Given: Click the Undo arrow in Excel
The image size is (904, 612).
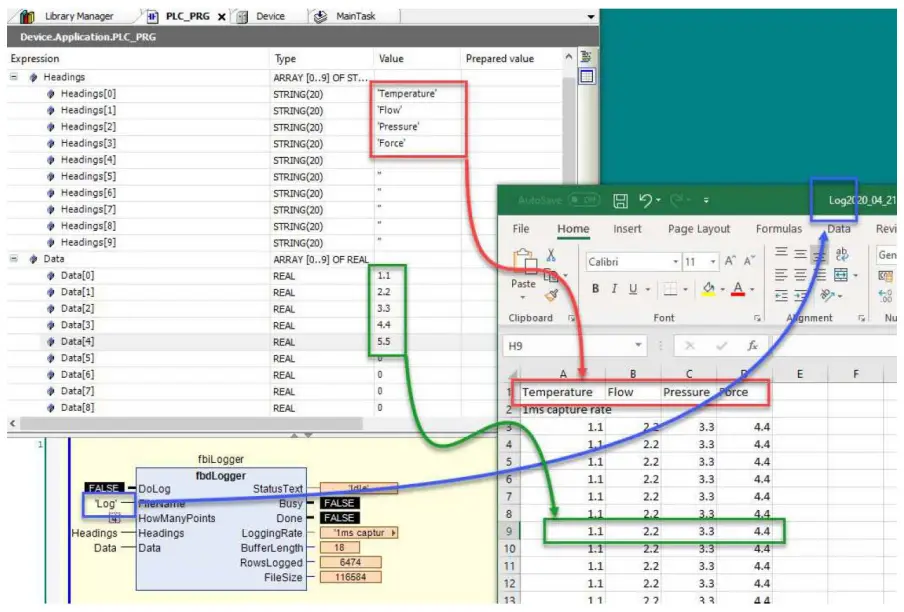Looking at the screenshot, I should pos(645,200).
